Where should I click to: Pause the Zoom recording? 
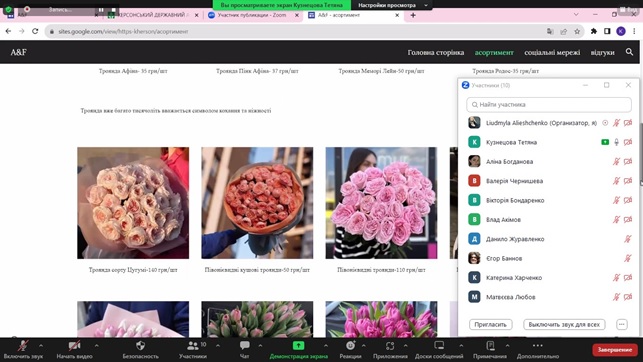point(101,9)
